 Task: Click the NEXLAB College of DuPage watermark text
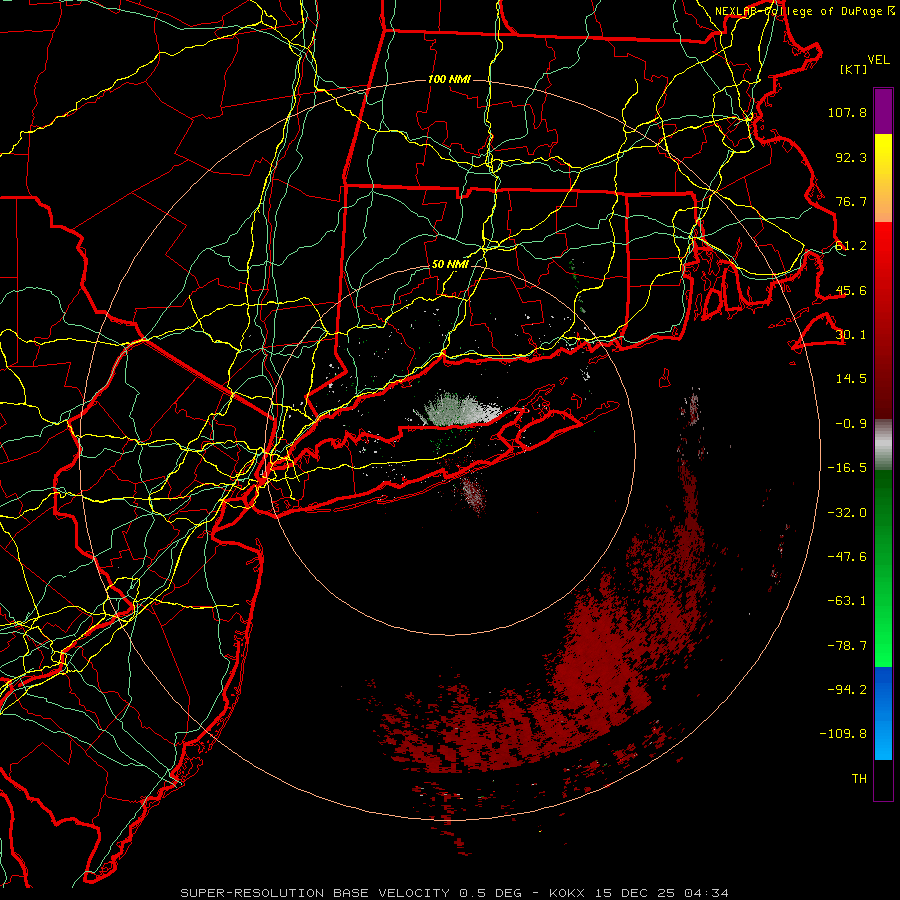(x=806, y=11)
